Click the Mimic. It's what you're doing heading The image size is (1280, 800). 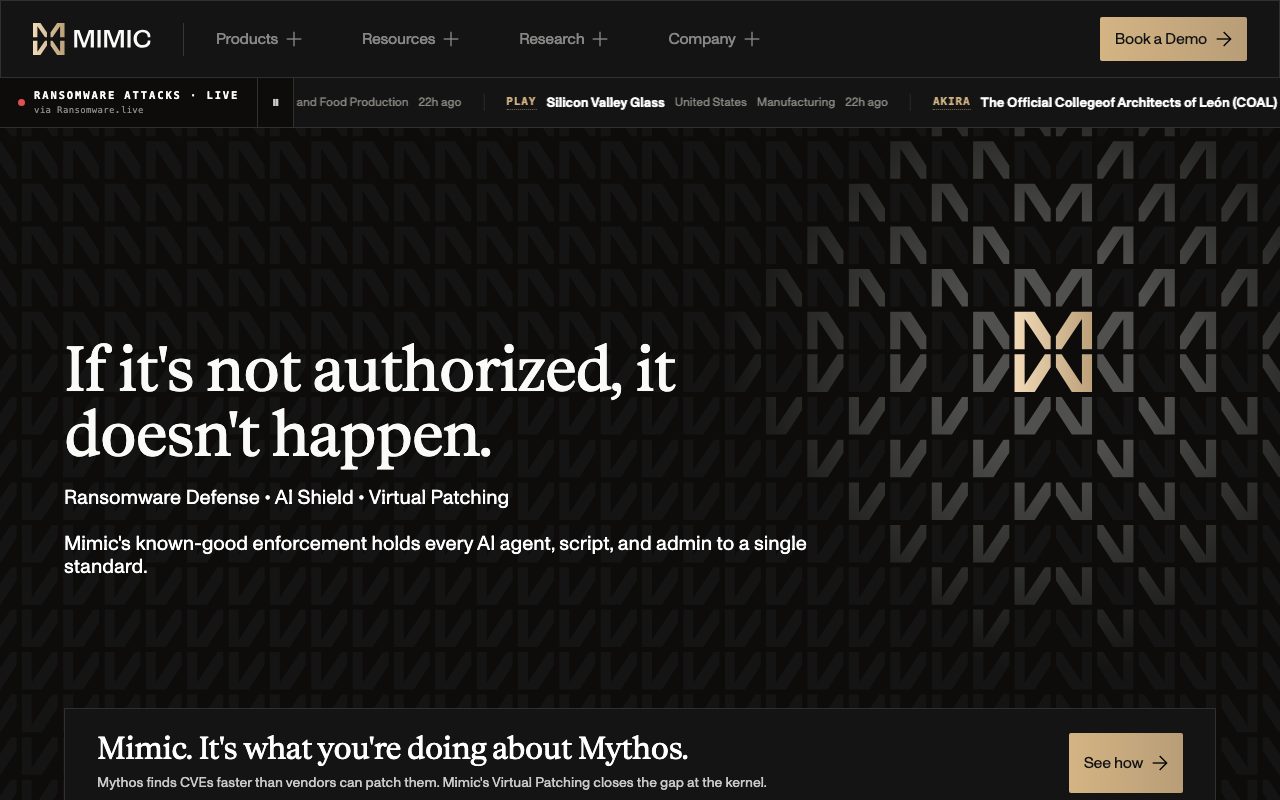click(392, 748)
